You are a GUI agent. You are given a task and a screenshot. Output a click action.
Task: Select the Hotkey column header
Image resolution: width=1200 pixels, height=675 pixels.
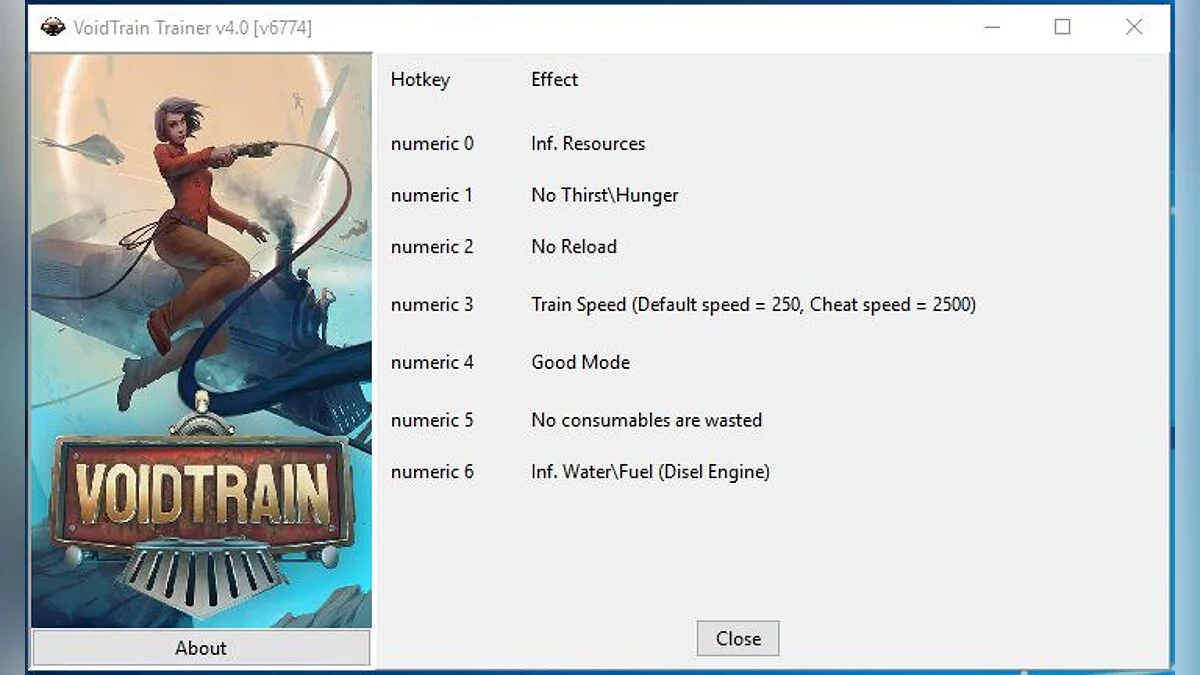420,80
